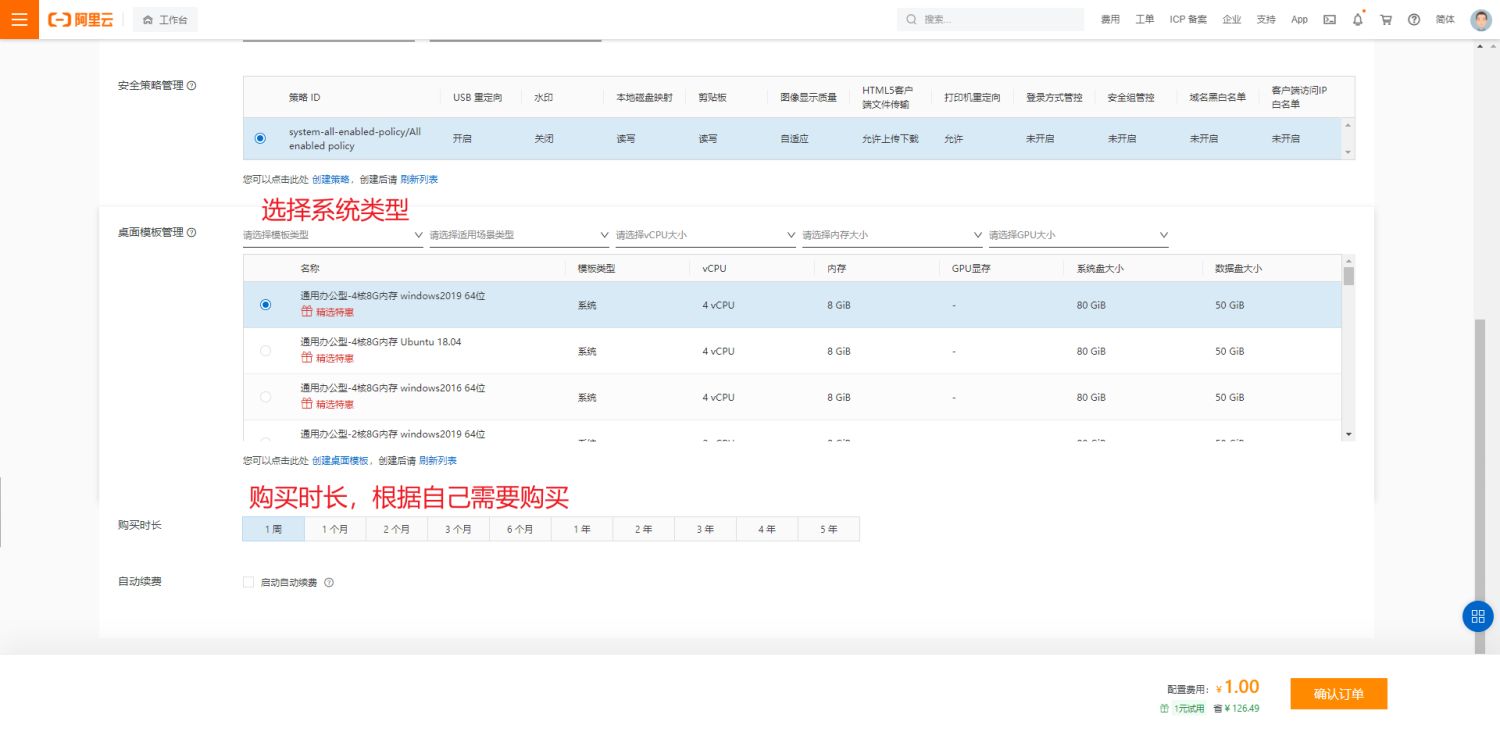Open the 请选择GPU大小 dropdown
Viewport: 1500px width, 732px height.
pyautogui.click(x=1079, y=235)
